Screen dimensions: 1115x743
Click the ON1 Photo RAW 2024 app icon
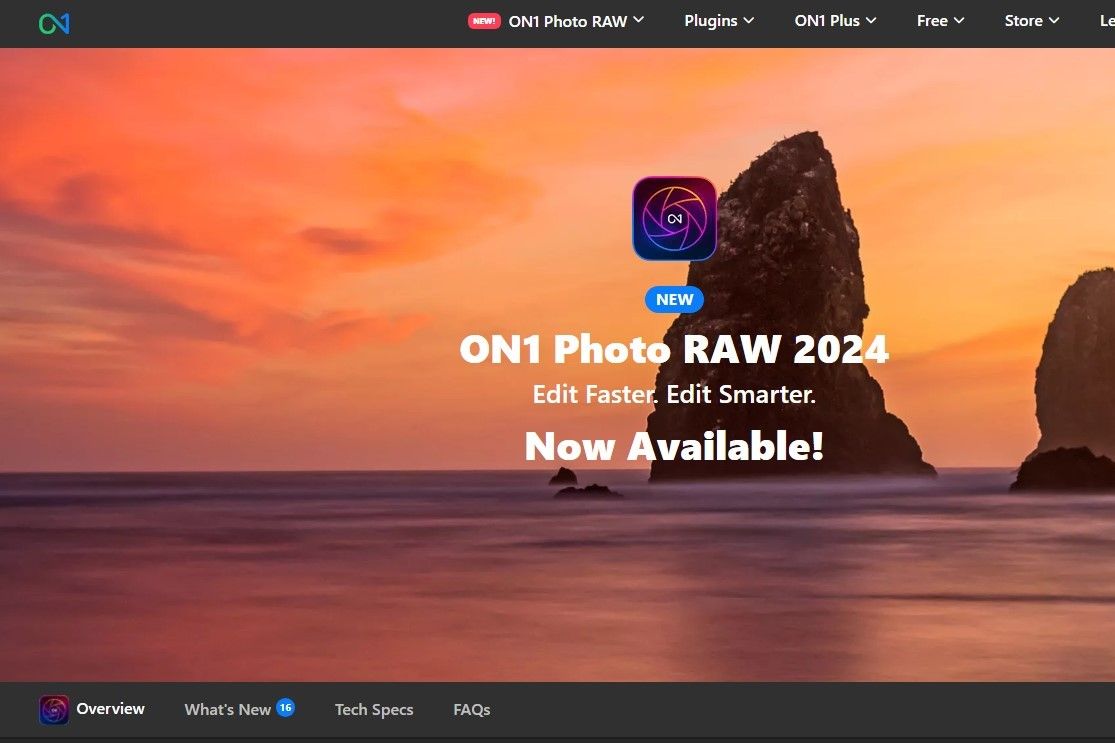pyautogui.click(x=674, y=218)
